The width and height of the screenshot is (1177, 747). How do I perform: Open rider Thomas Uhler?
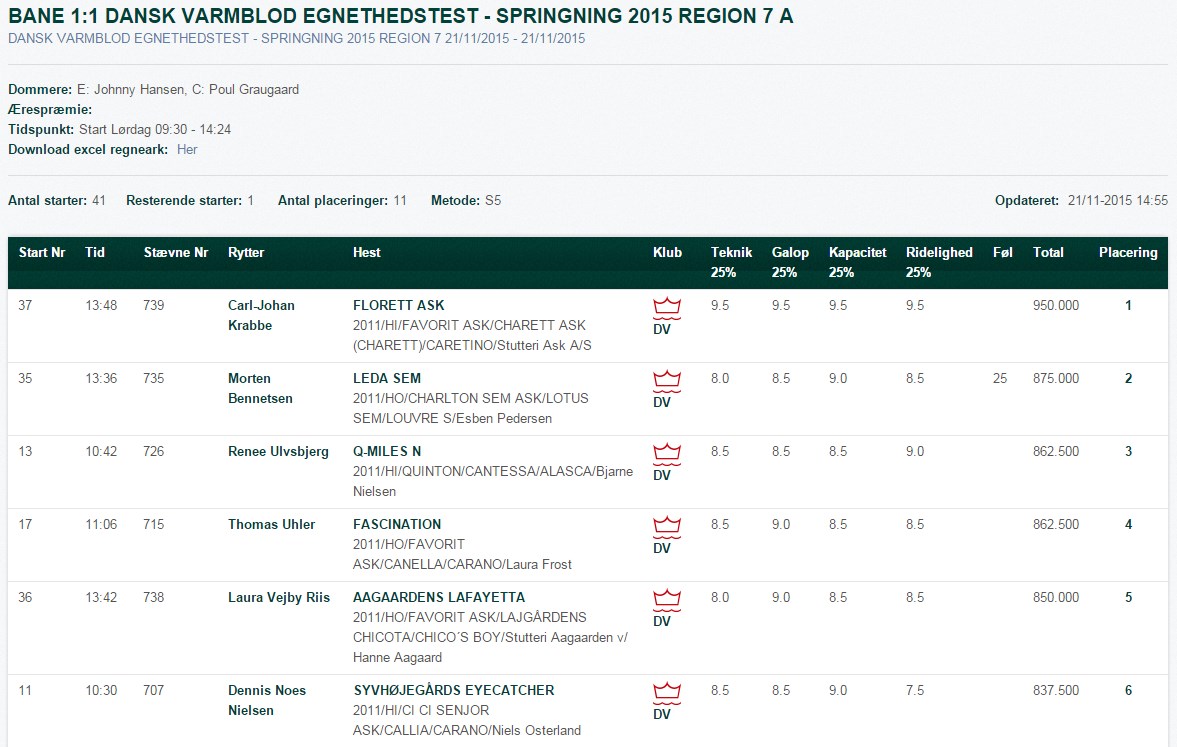click(x=272, y=524)
